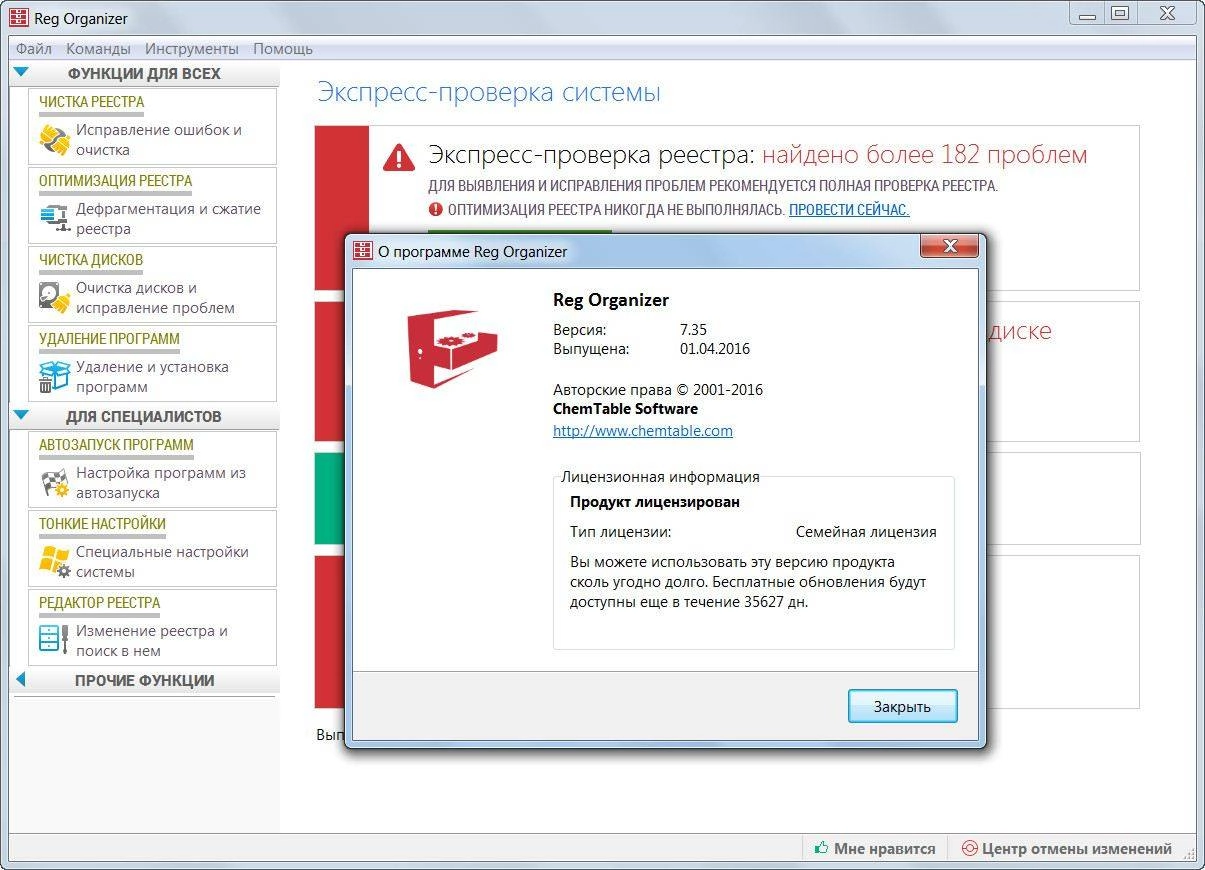
Task: Click the Закрыть button
Action: [x=902, y=706]
